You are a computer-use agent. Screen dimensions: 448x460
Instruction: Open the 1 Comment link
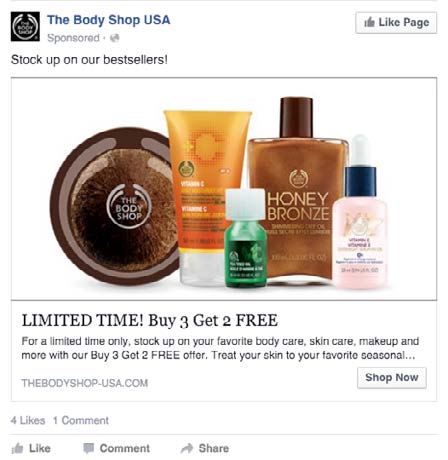tap(81, 420)
